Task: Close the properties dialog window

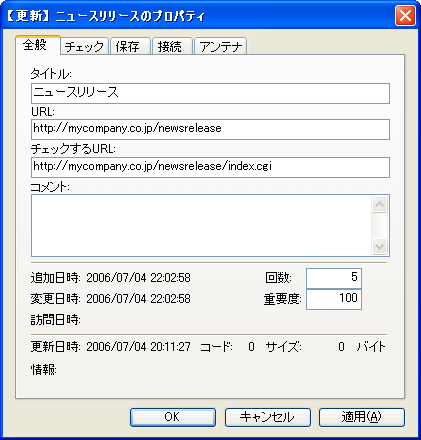Action: tap(405, 16)
